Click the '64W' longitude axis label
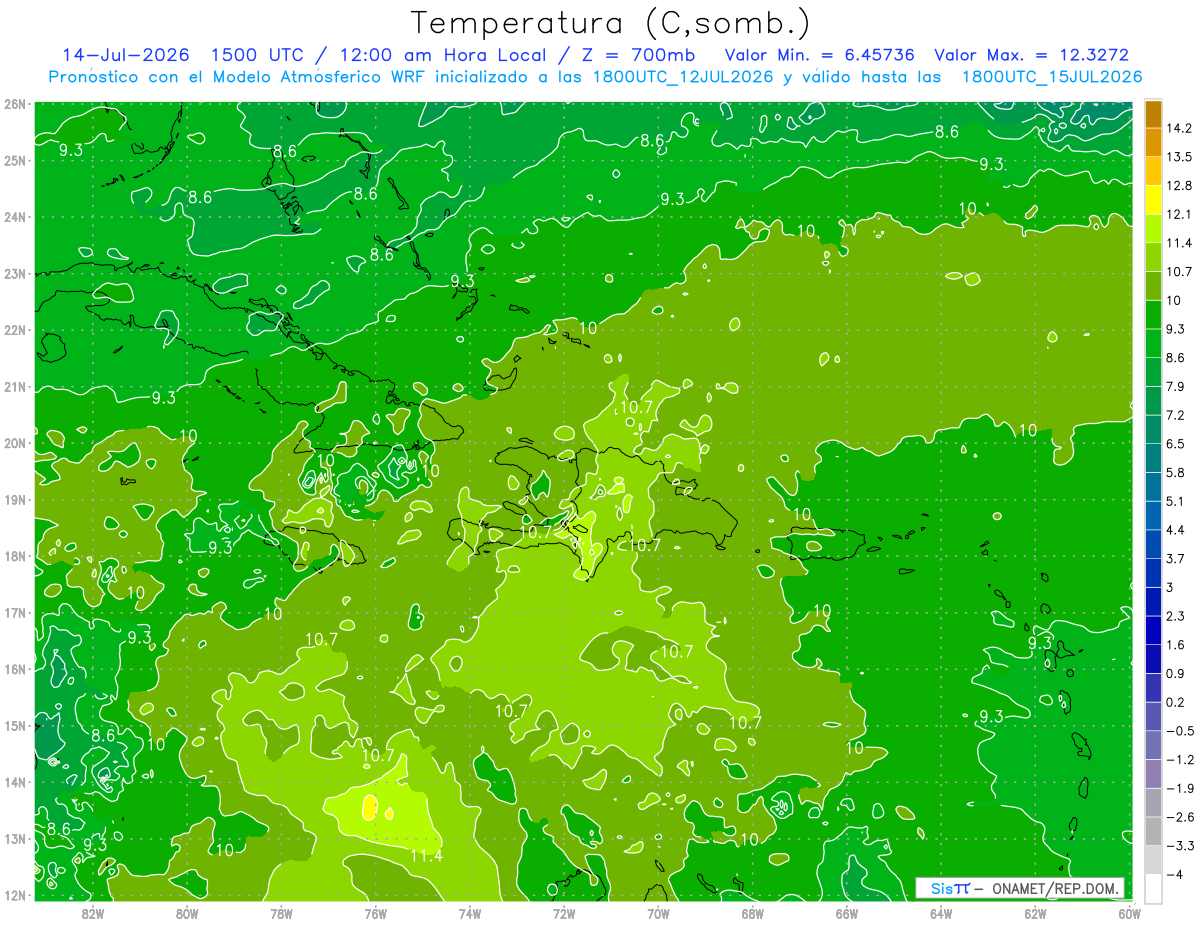 click(x=941, y=912)
